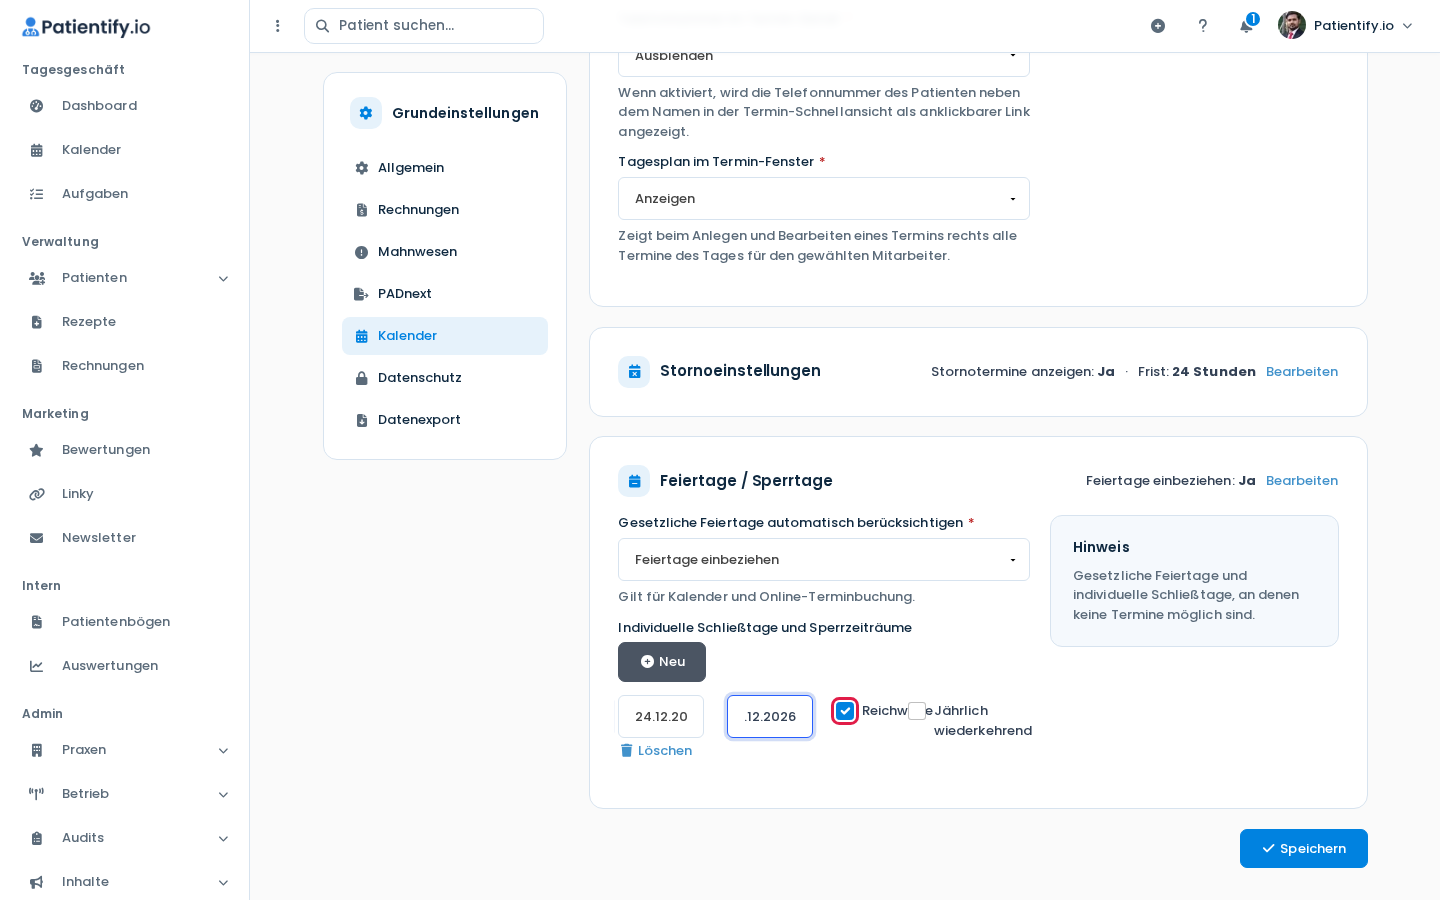Image resolution: width=1440 pixels, height=900 pixels.
Task: Open the help question mark icon
Action: [1203, 26]
